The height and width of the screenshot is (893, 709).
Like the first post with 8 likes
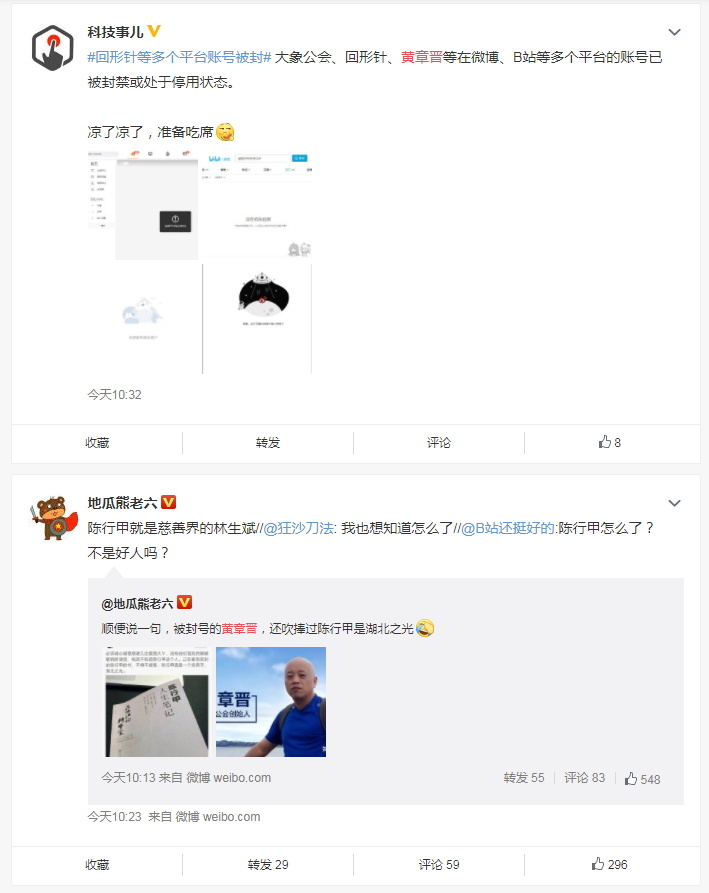(x=609, y=443)
